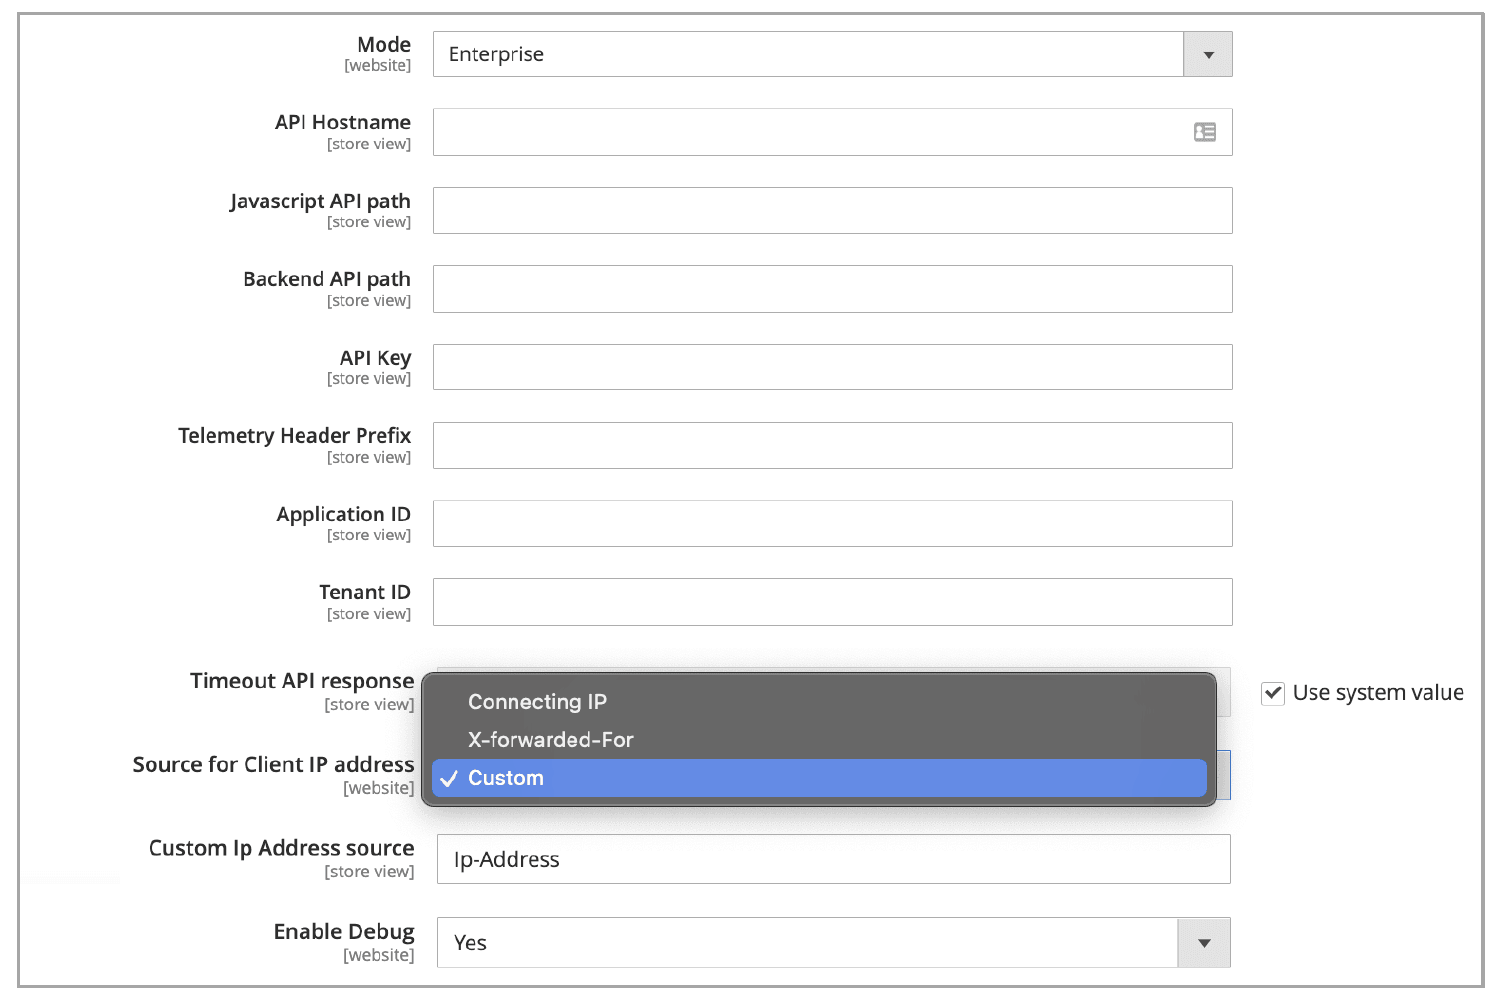Click the Tenant ID input field
1504x994 pixels.
tap(832, 602)
